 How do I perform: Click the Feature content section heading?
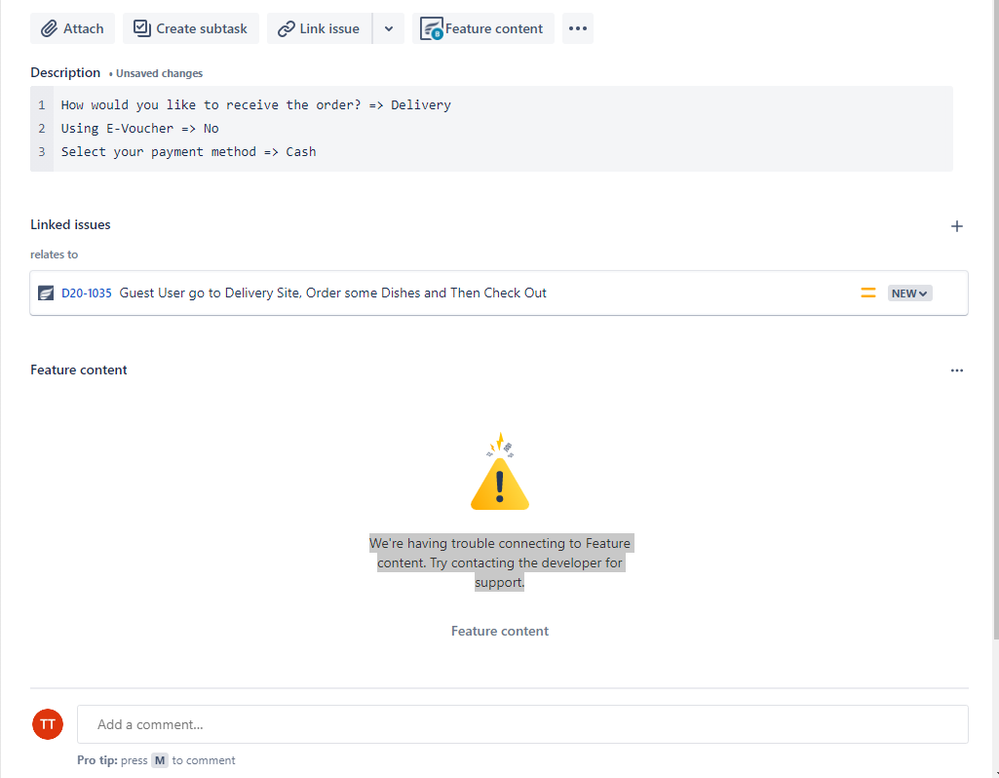pos(78,370)
